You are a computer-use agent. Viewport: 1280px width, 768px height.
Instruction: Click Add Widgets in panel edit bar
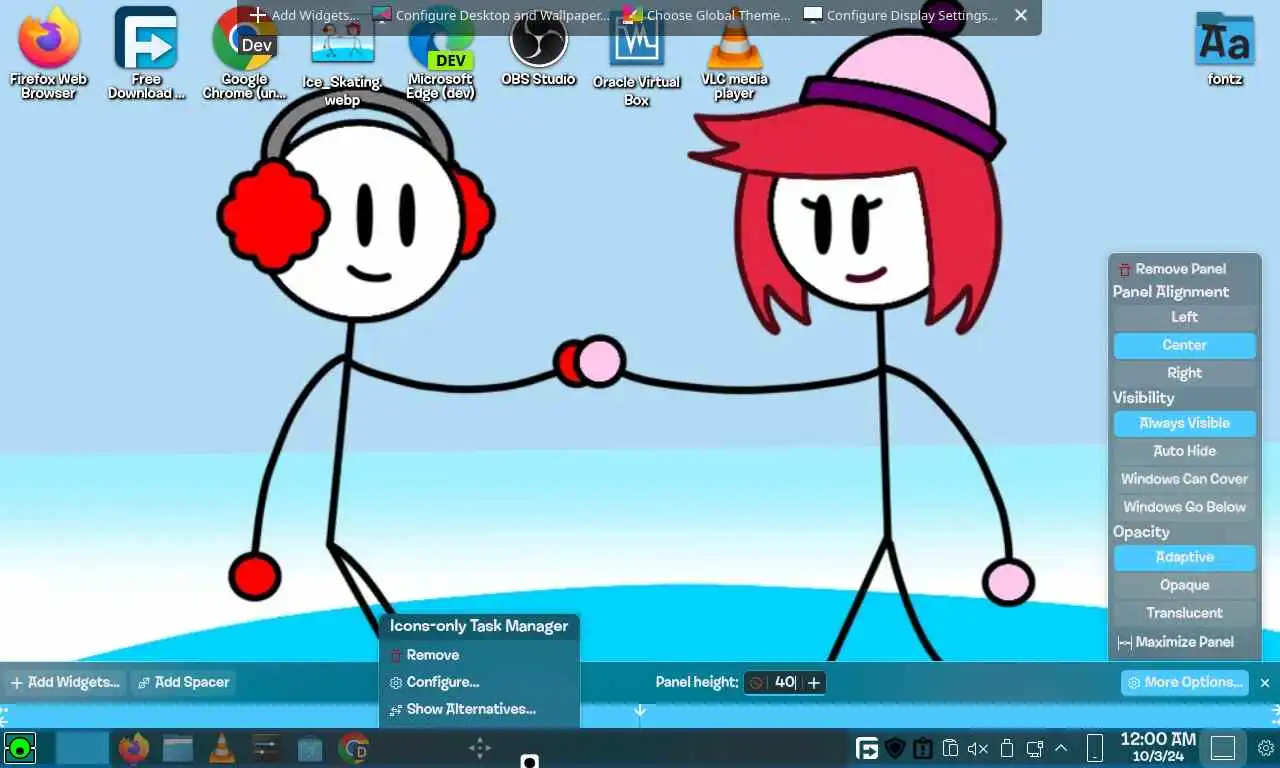[65, 682]
